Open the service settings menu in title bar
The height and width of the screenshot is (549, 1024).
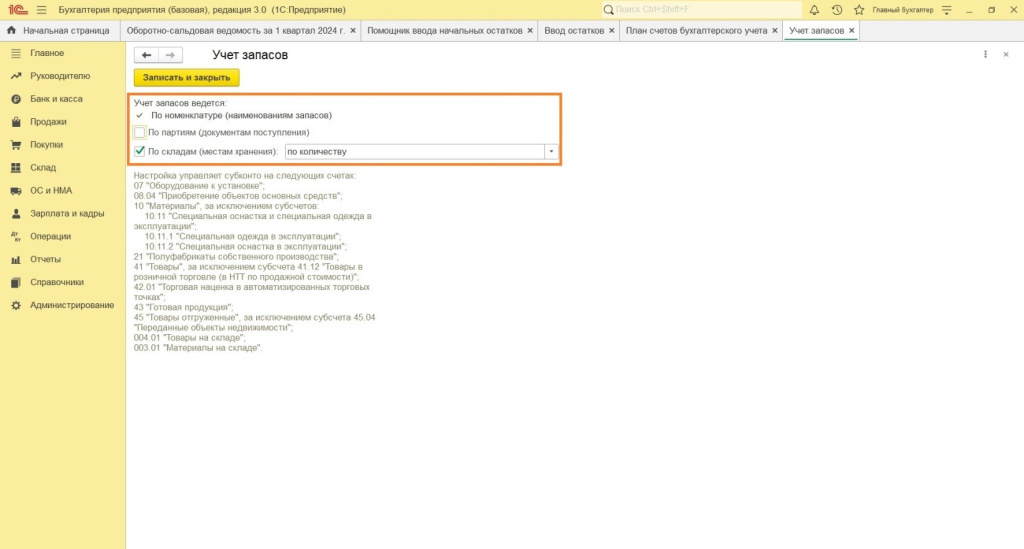(x=943, y=10)
